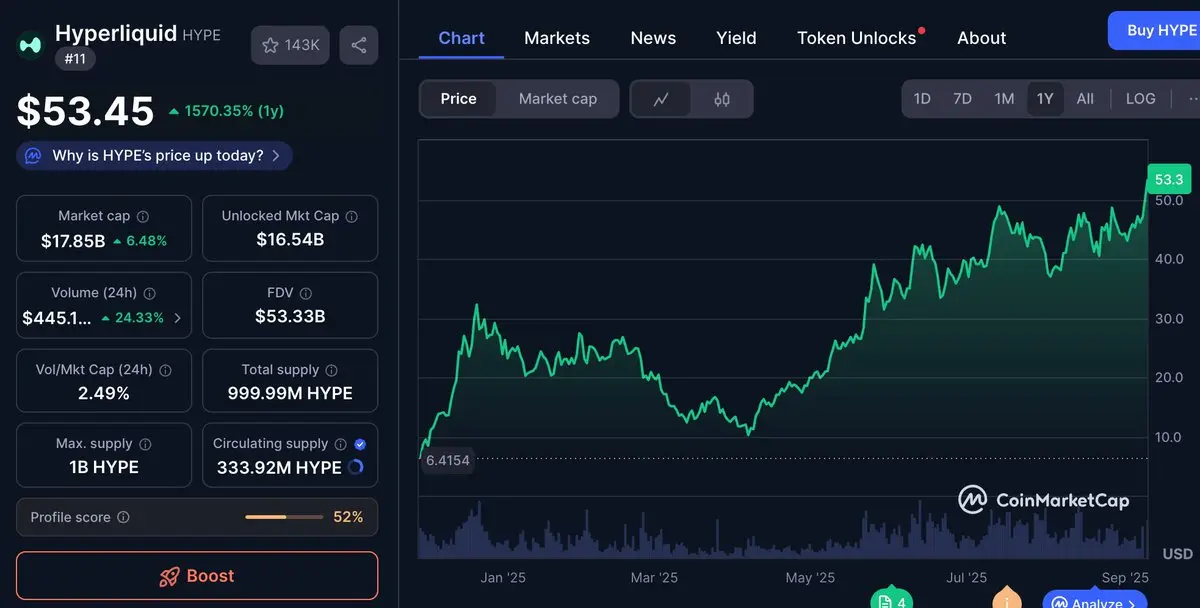Viewport: 1200px width, 608px height.
Task: Select 1D time range
Action: [x=922, y=99]
